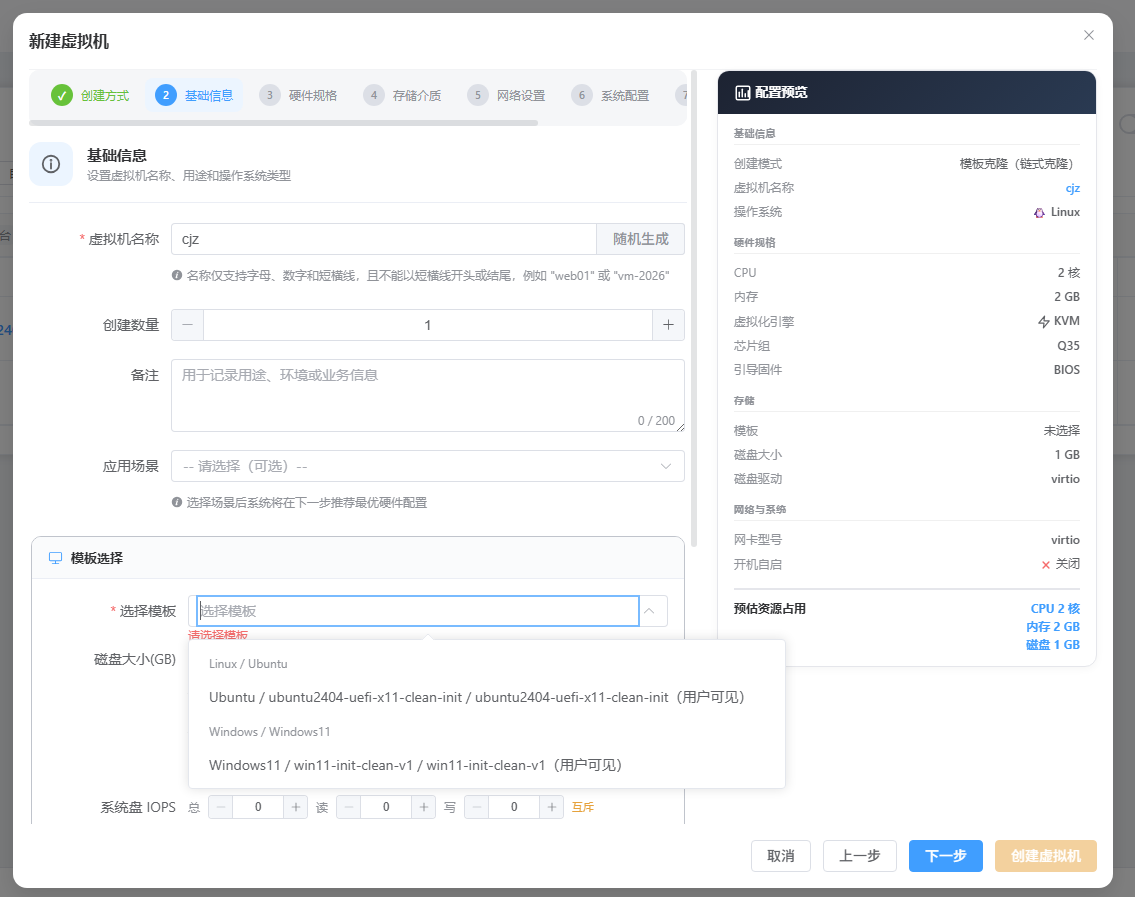Click the KVM lightning icon in 配置预览
Image resolution: width=1135 pixels, height=897 pixels.
click(x=1044, y=321)
